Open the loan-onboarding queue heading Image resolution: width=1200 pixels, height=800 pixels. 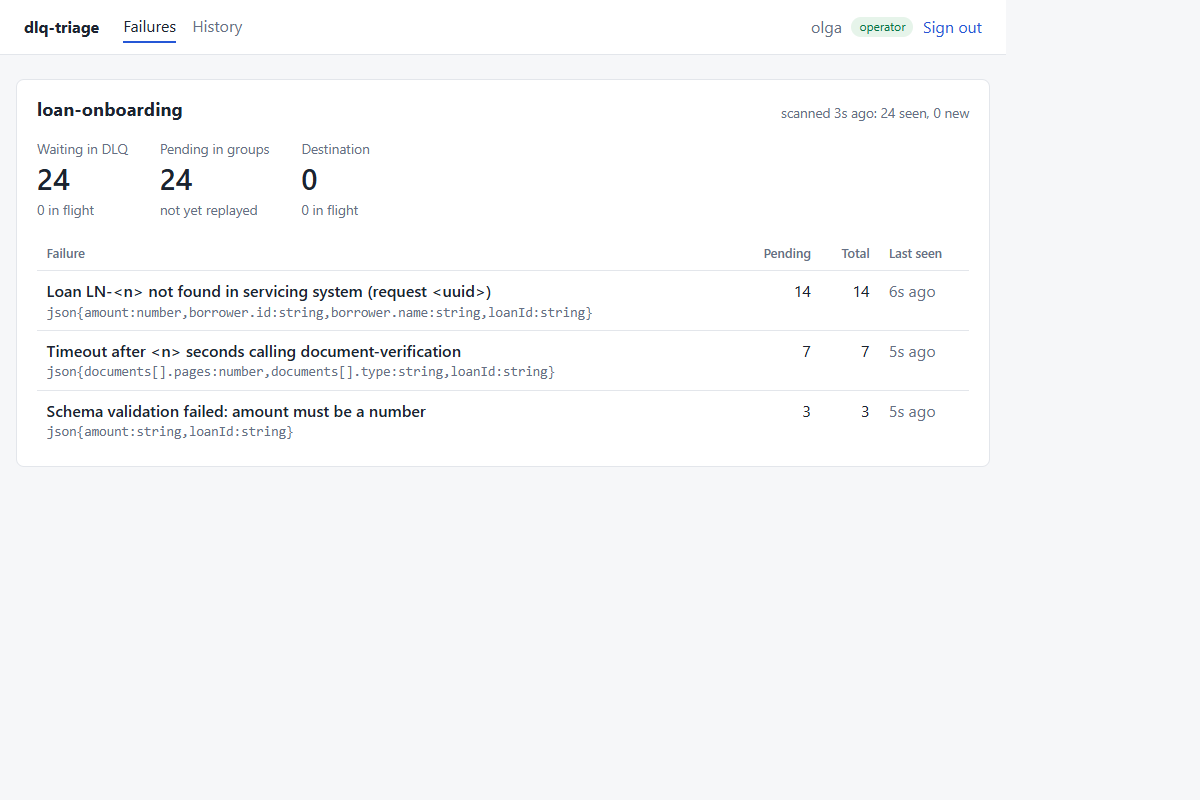pos(110,110)
